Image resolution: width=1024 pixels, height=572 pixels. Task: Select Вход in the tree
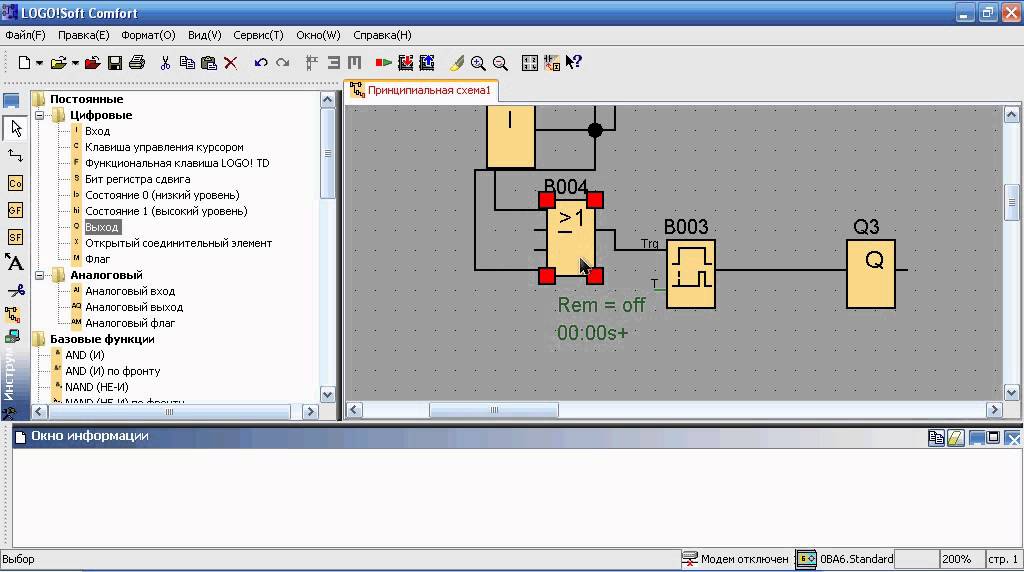(97, 131)
